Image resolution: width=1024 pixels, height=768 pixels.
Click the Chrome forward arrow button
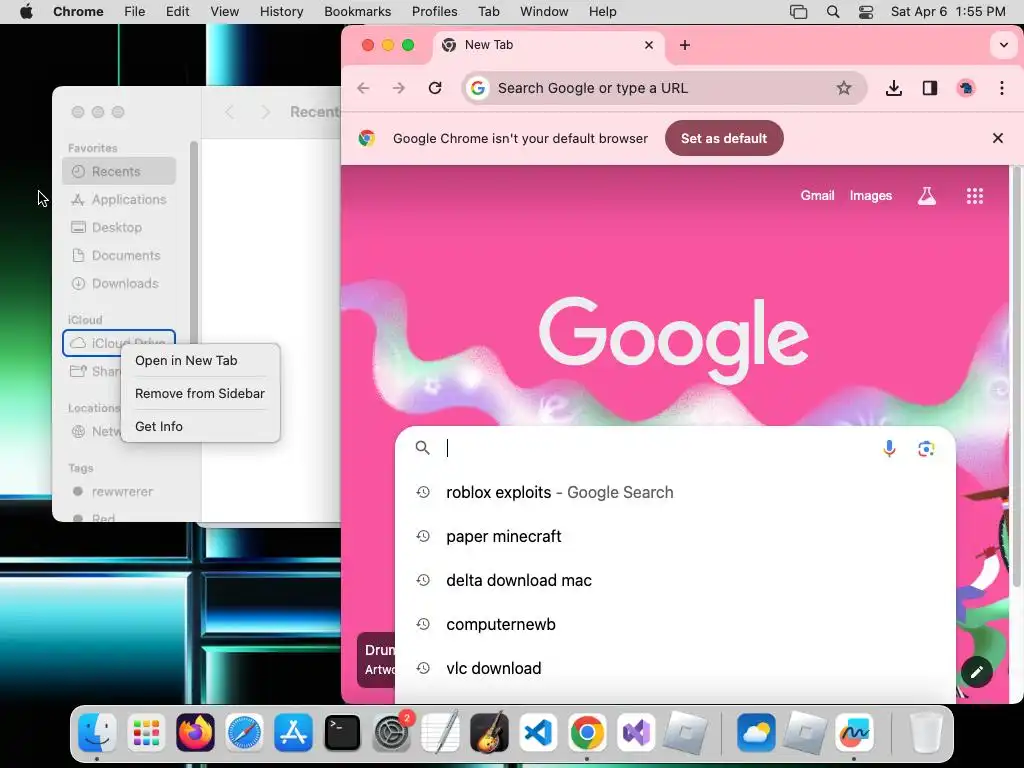click(x=398, y=88)
